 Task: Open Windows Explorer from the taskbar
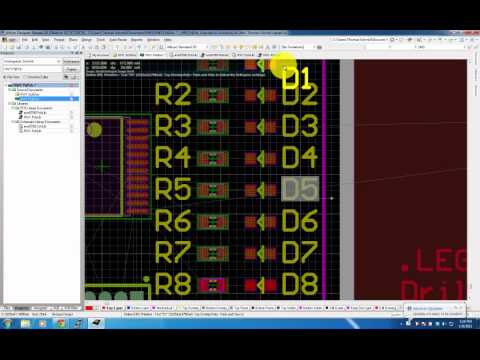tap(26, 323)
